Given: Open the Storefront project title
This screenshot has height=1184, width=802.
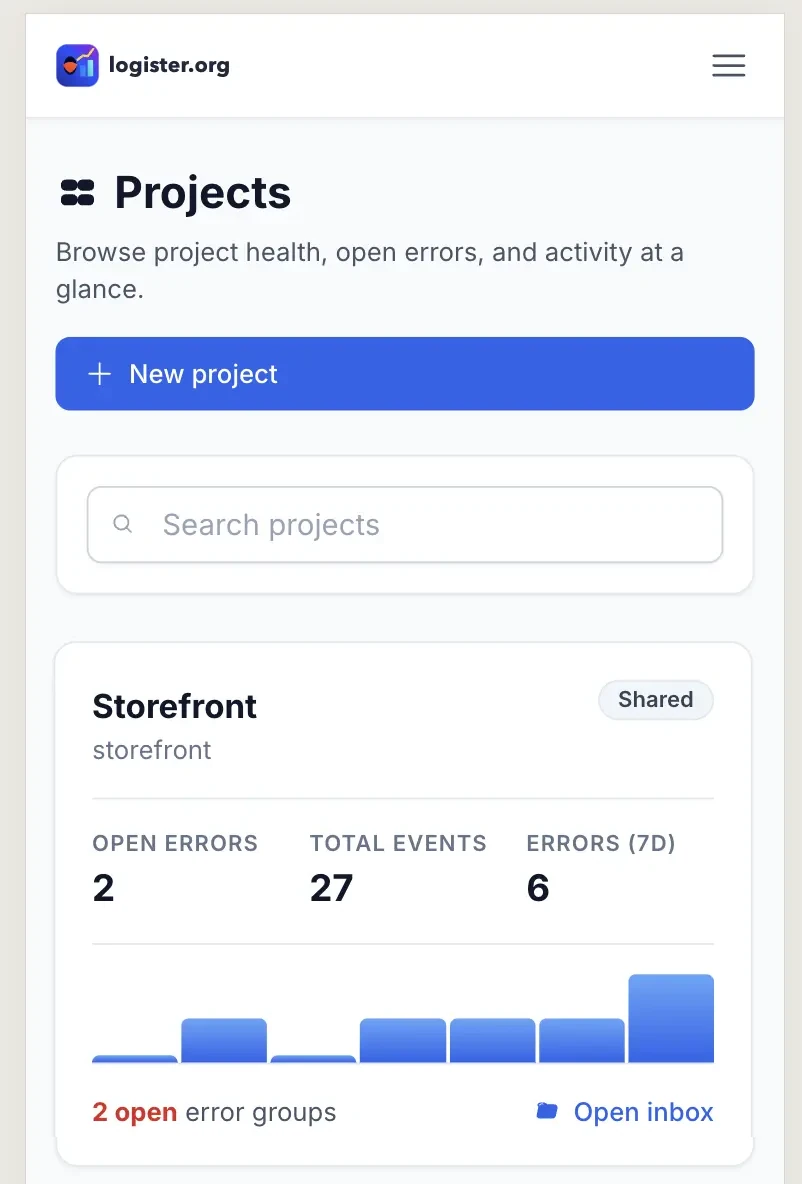Looking at the screenshot, I should [174, 706].
